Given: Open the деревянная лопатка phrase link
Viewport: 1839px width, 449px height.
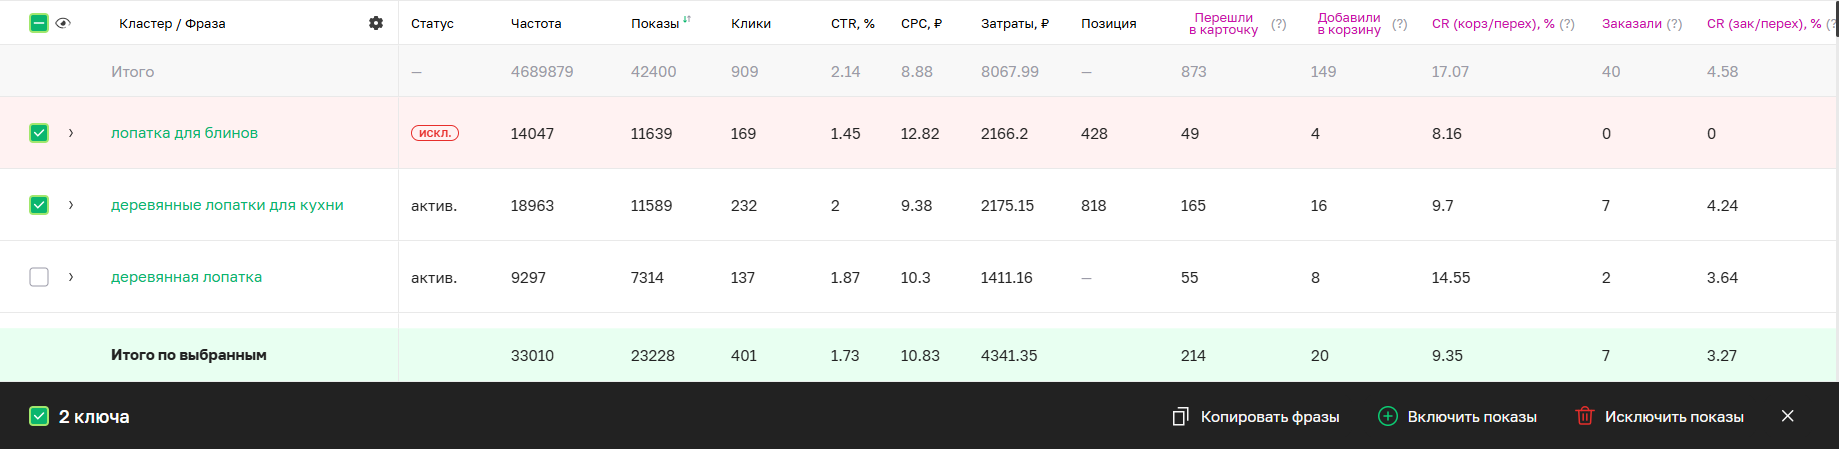Looking at the screenshot, I should point(186,277).
